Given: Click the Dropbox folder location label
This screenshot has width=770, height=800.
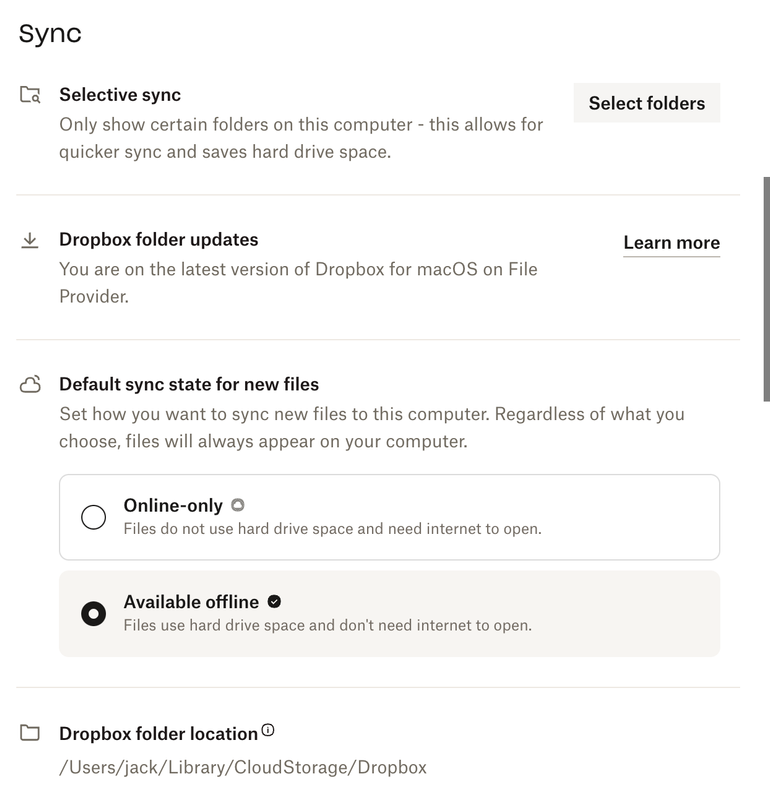Looking at the screenshot, I should pyautogui.click(x=158, y=734).
